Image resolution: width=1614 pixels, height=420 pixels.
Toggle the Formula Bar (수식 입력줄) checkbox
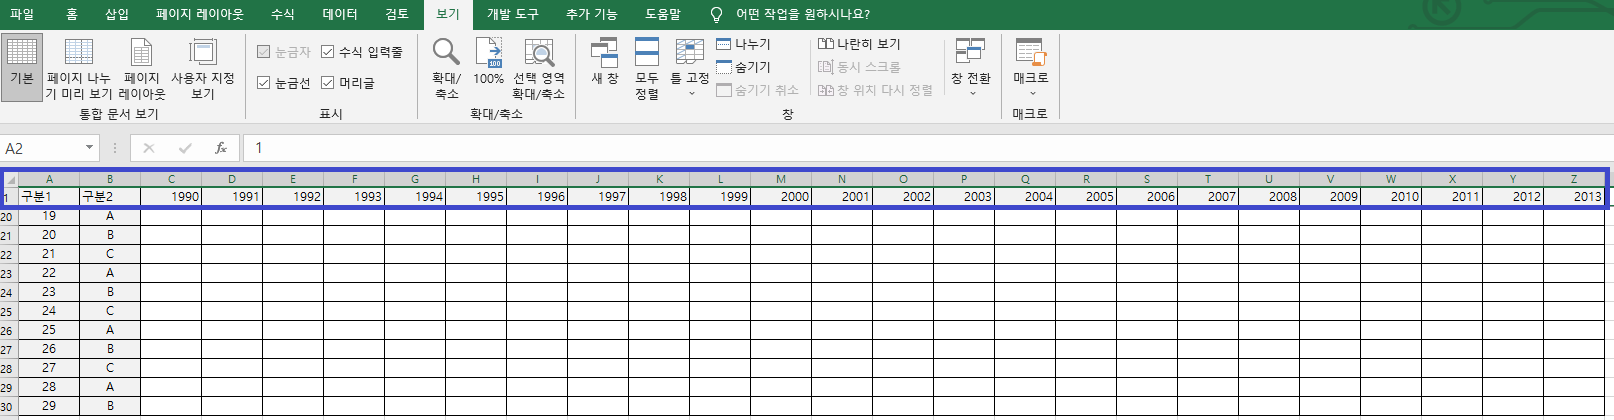tap(362, 52)
